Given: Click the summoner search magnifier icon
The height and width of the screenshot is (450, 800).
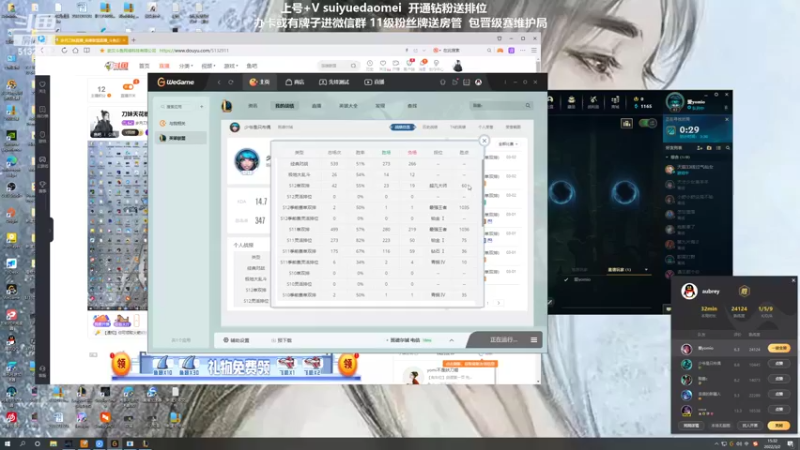Looking at the screenshot, I should click(528, 106).
